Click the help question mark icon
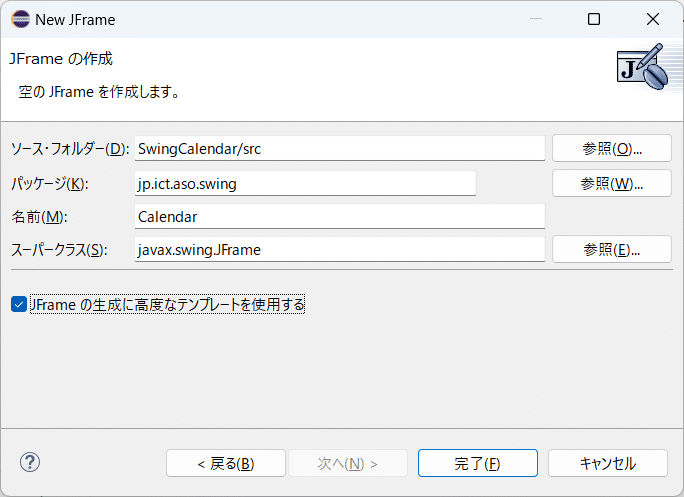Image resolution: width=684 pixels, height=497 pixels. [x=30, y=462]
